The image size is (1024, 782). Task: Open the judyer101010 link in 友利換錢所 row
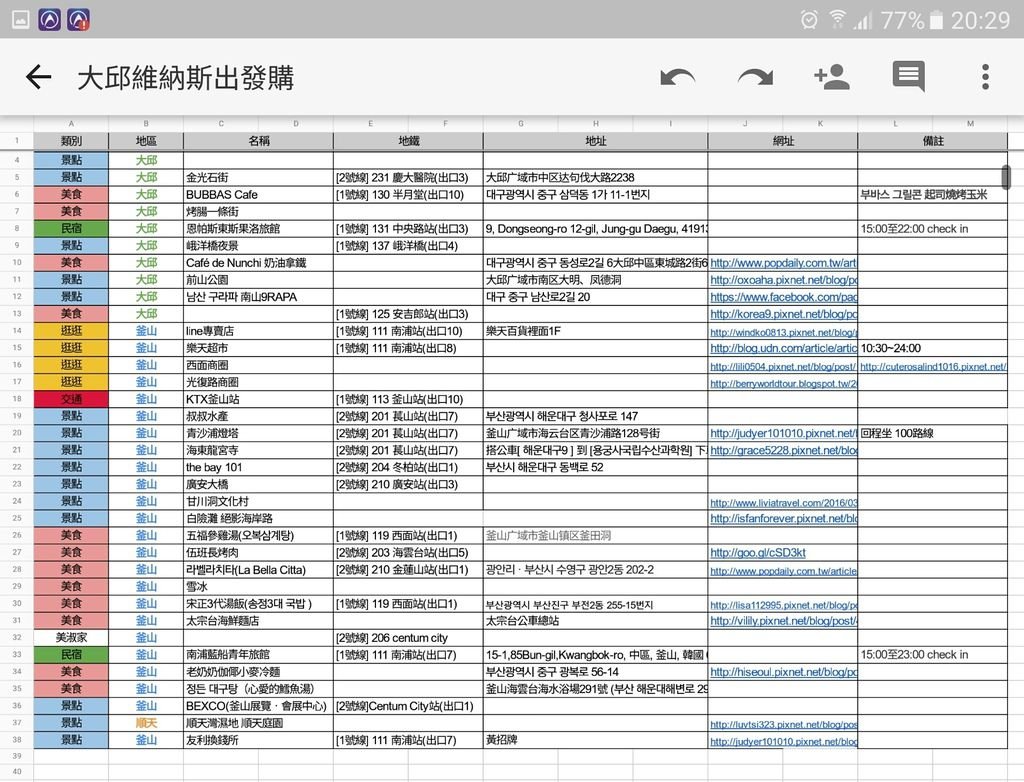[784, 741]
